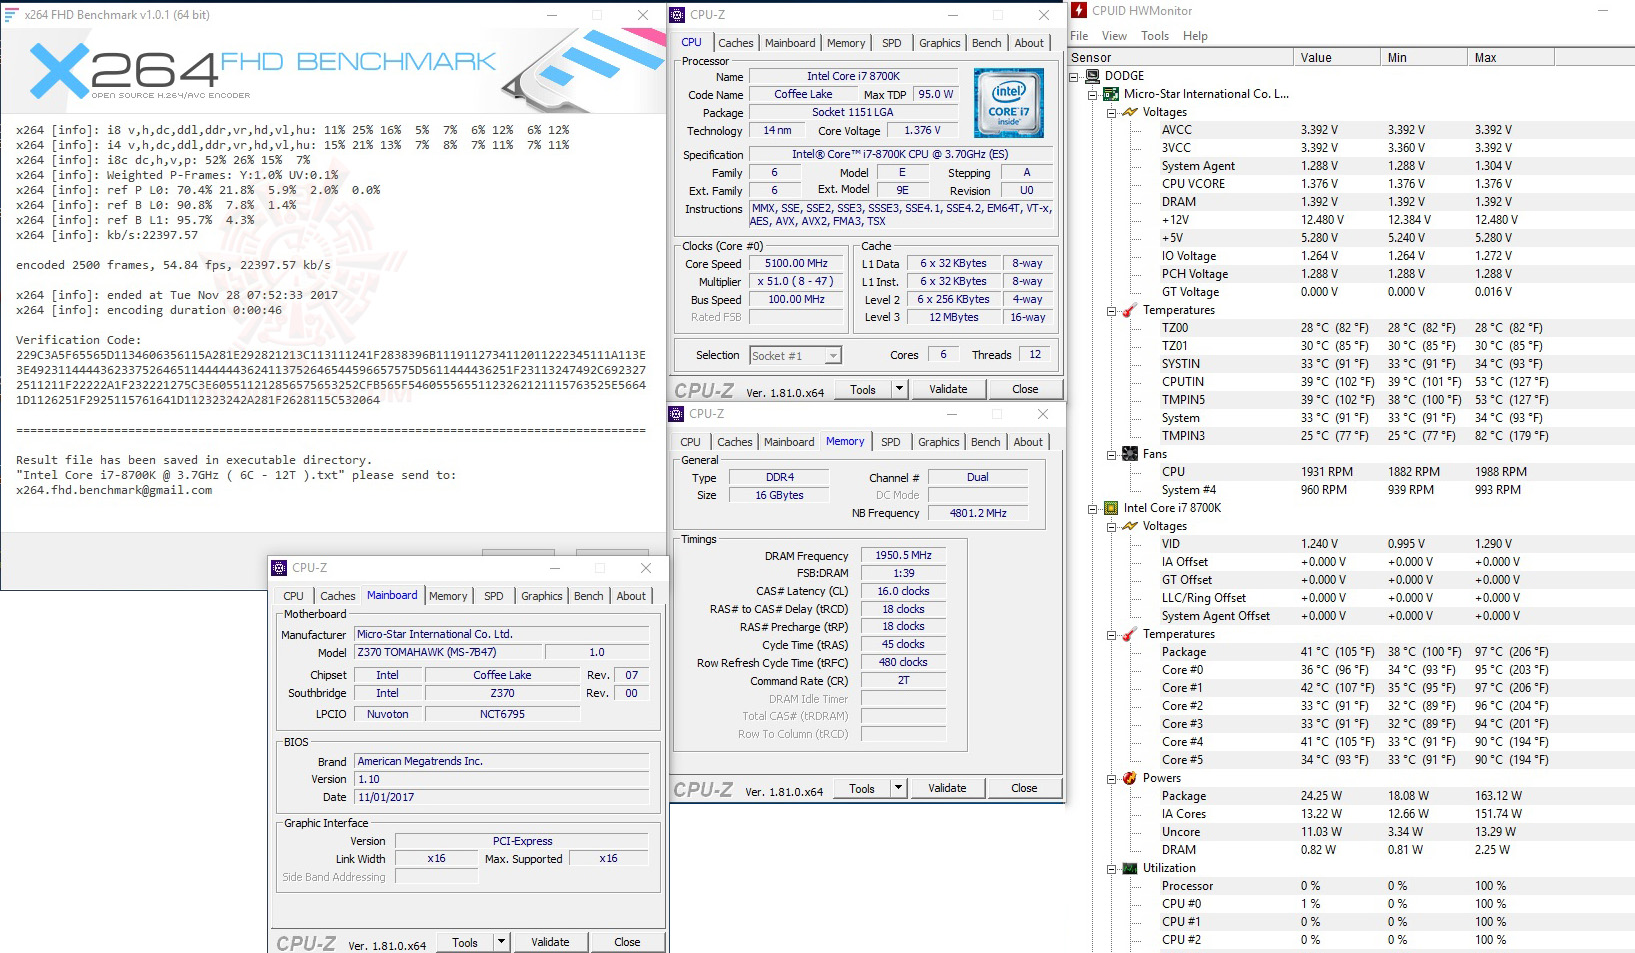The image size is (1635, 953).
Task: Open the File menu in HWMonitor
Action: (x=1079, y=36)
